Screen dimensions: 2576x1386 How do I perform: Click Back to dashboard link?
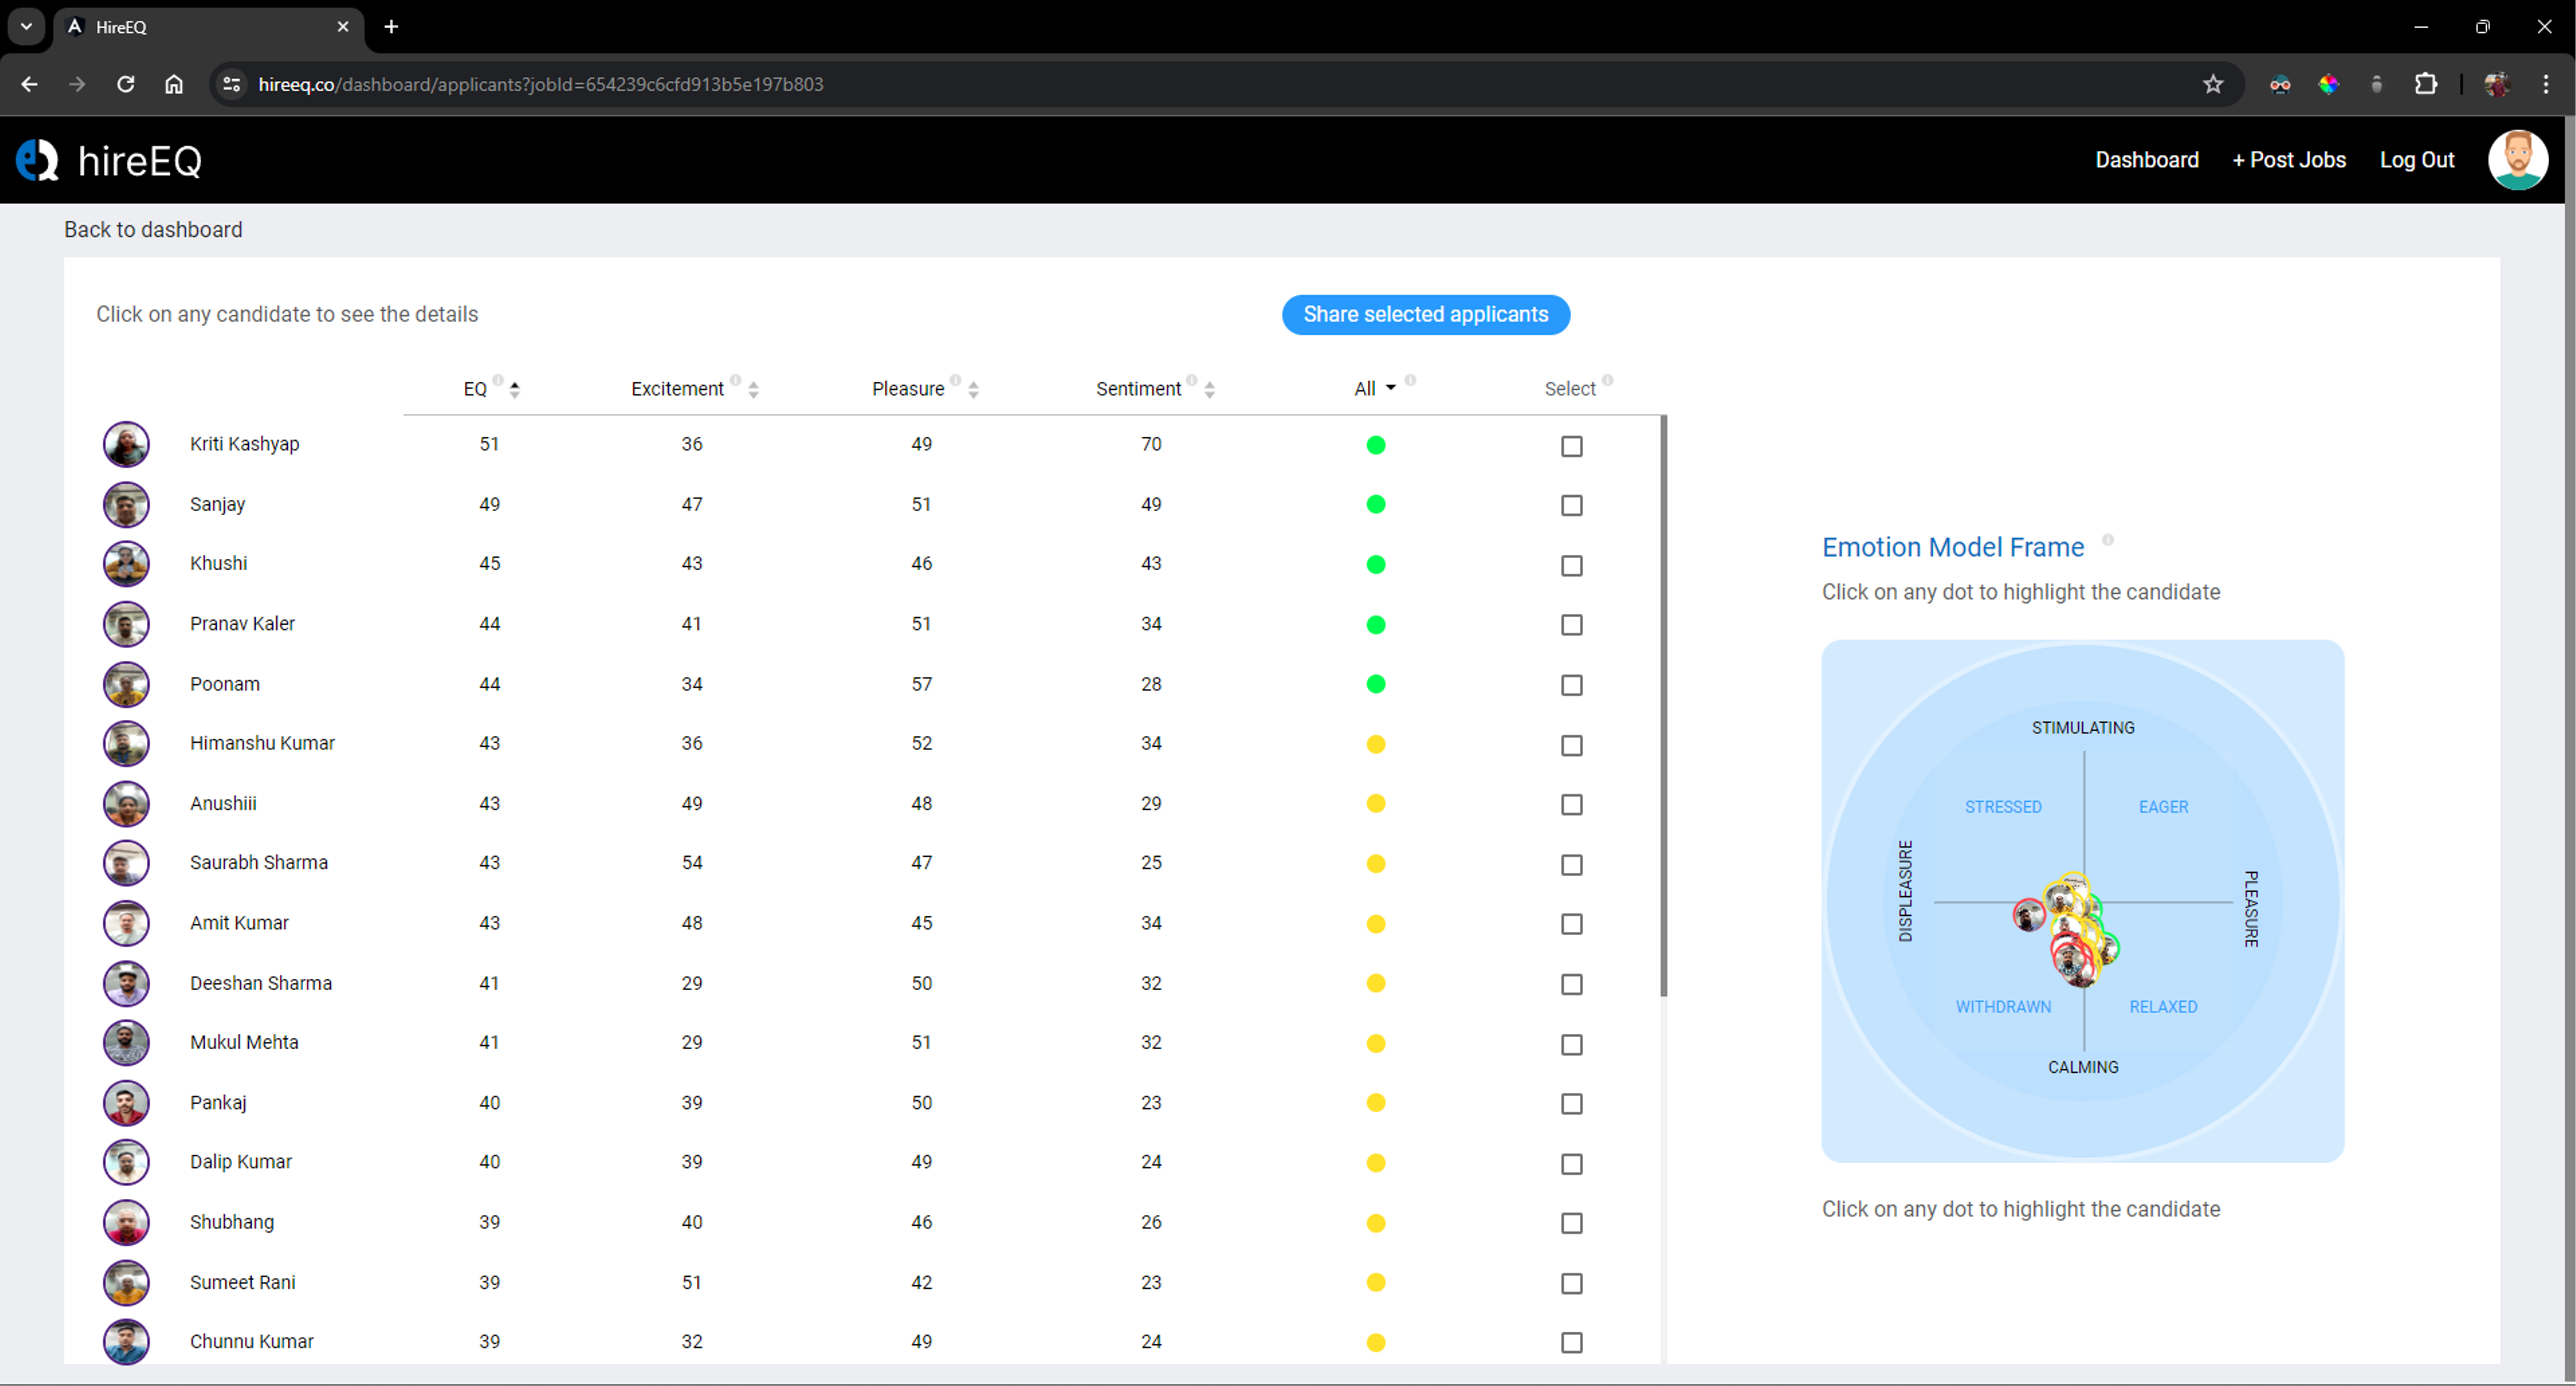click(153, 230)
